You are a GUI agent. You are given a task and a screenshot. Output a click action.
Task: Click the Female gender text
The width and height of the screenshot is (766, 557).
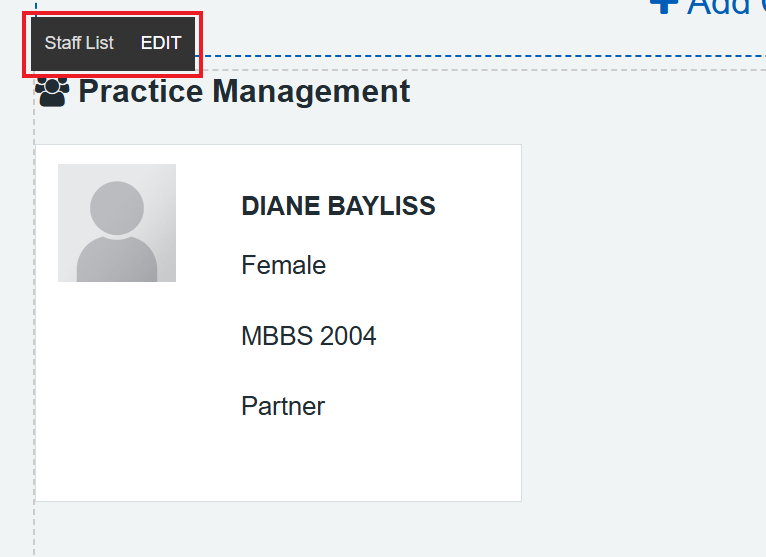(283, 265)
